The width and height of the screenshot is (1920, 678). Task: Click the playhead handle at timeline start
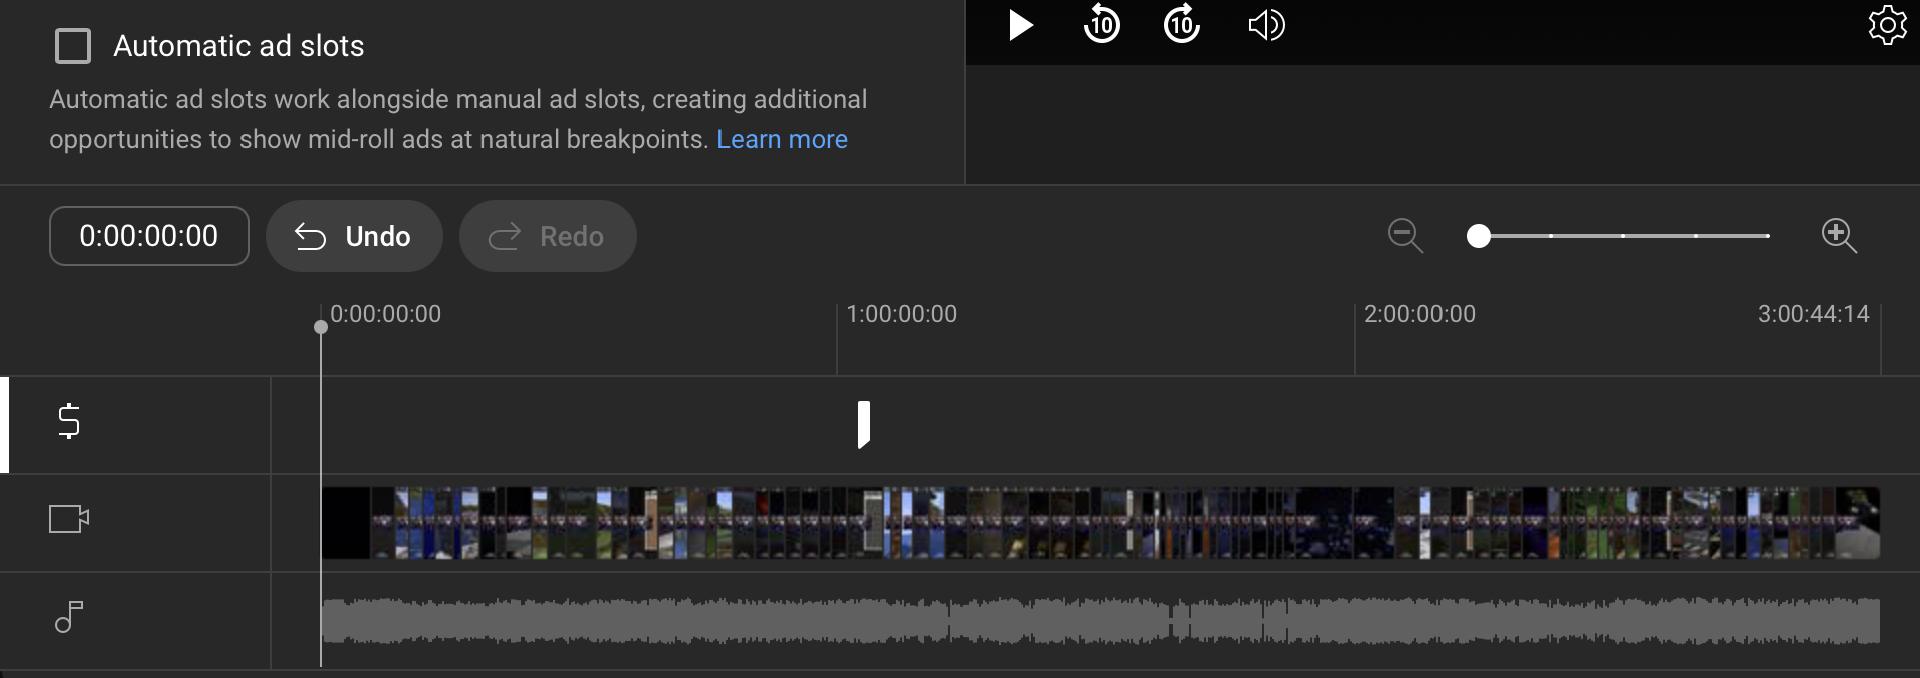coord(321,327)
